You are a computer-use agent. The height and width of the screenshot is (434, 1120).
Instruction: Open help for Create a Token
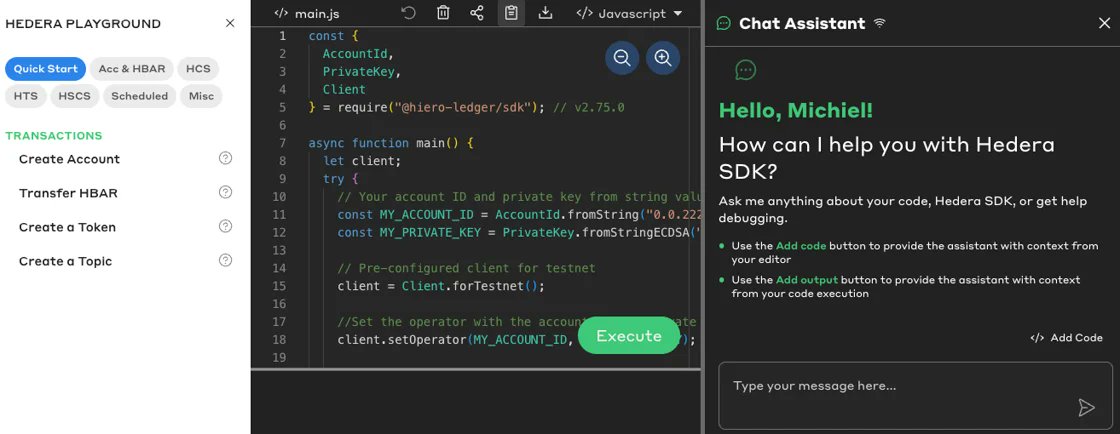pyautogui.click(x=225, y=226)
